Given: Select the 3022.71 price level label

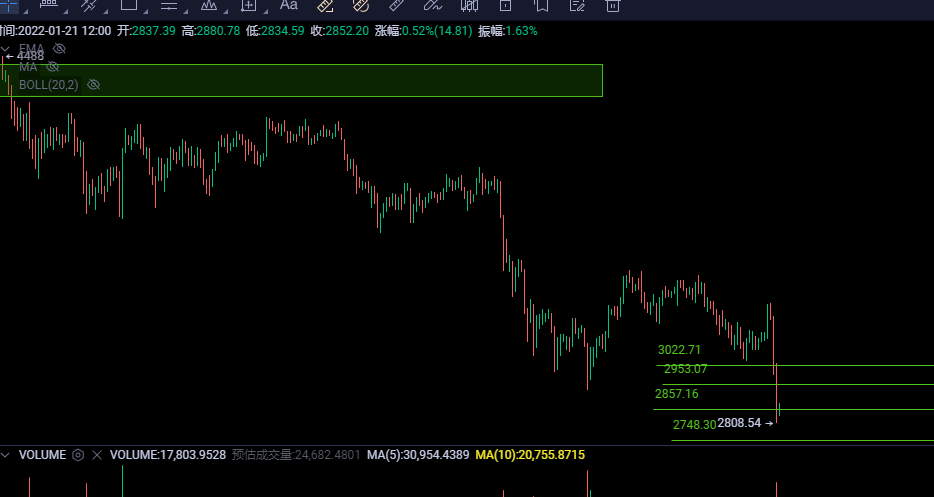Looking at the screenshot, I should pyautogui.click(x=679, y=350).
